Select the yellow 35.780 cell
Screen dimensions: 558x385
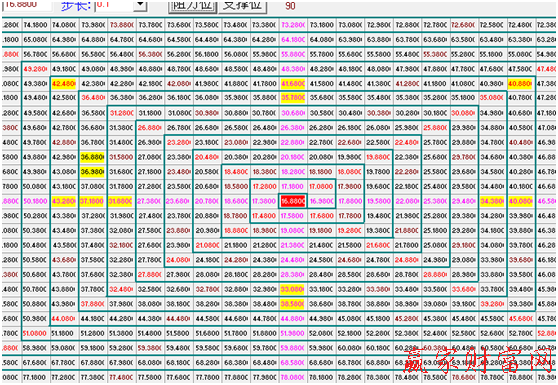293,98
